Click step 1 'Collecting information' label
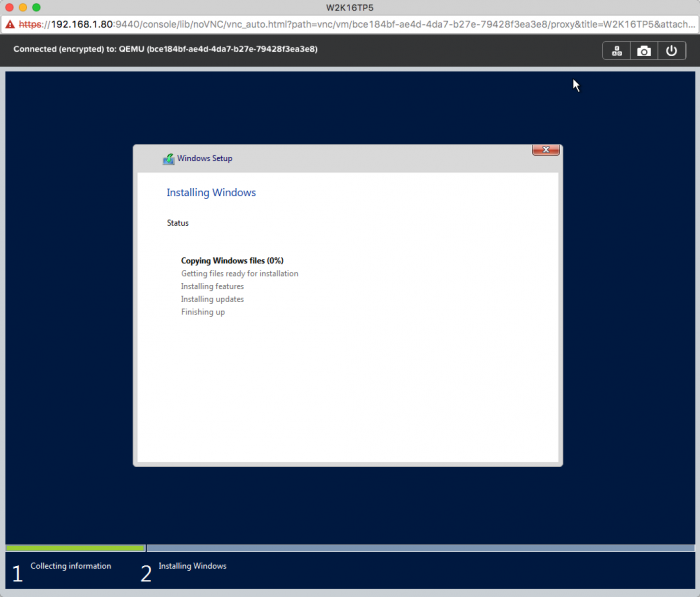This screenshot has height=597, width=700. (x=71, y=566)
